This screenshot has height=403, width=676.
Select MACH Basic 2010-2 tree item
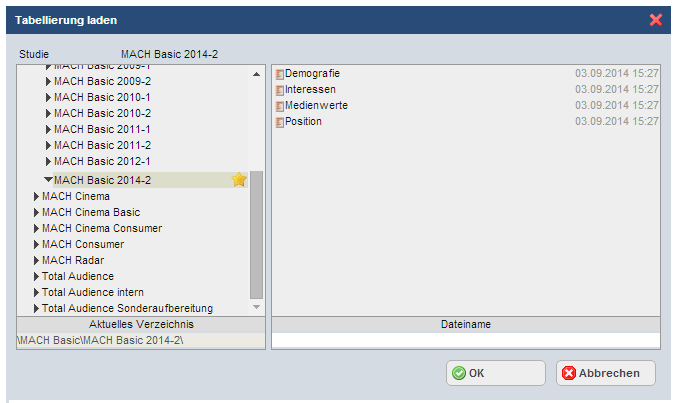102,113
